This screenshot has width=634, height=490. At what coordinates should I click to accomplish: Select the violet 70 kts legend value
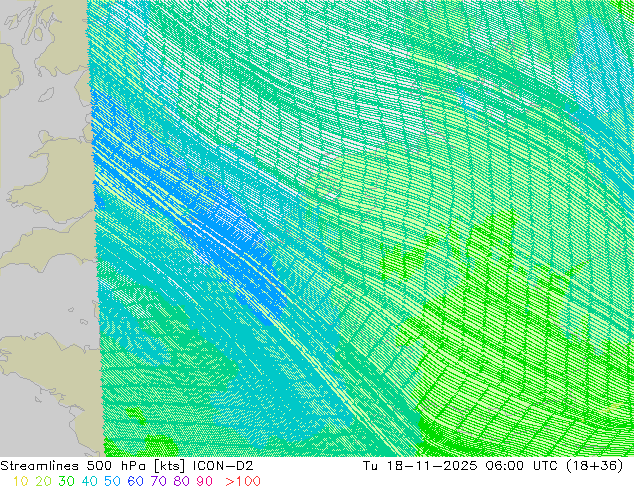pyautogui.click(x=158, y=482)
